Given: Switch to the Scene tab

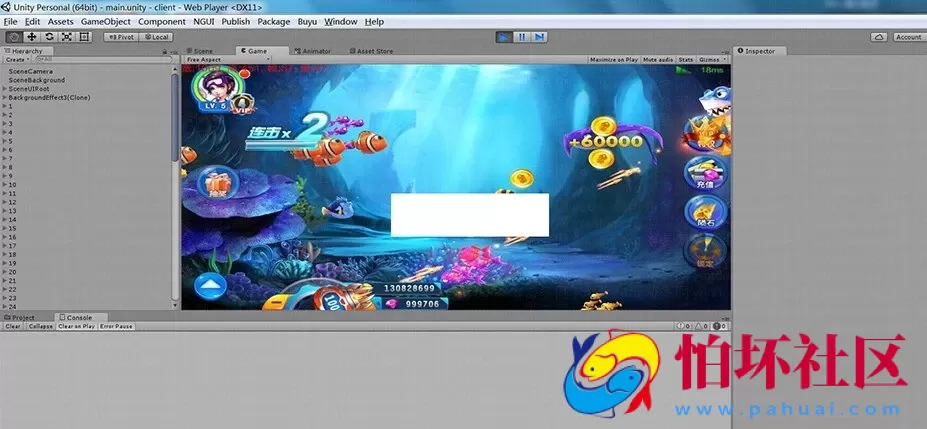Looking at the screenshot, I should pyautogui.click(x=199, y=51).
